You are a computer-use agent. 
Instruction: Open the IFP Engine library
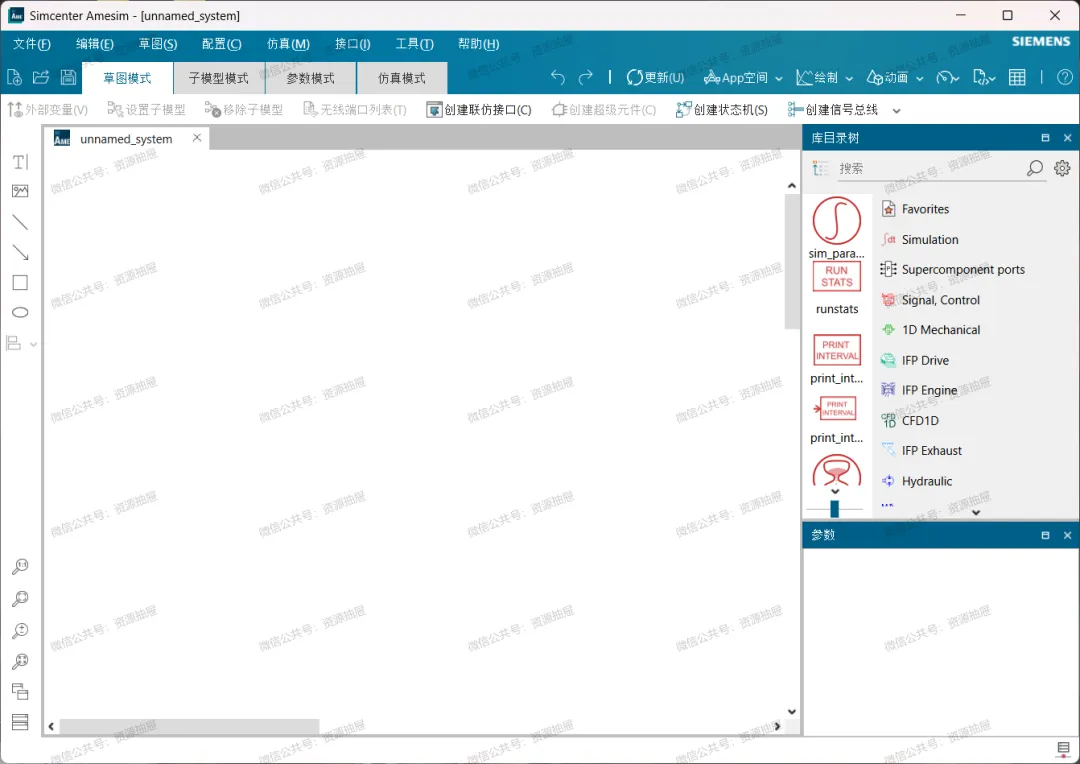pos(920,390)
